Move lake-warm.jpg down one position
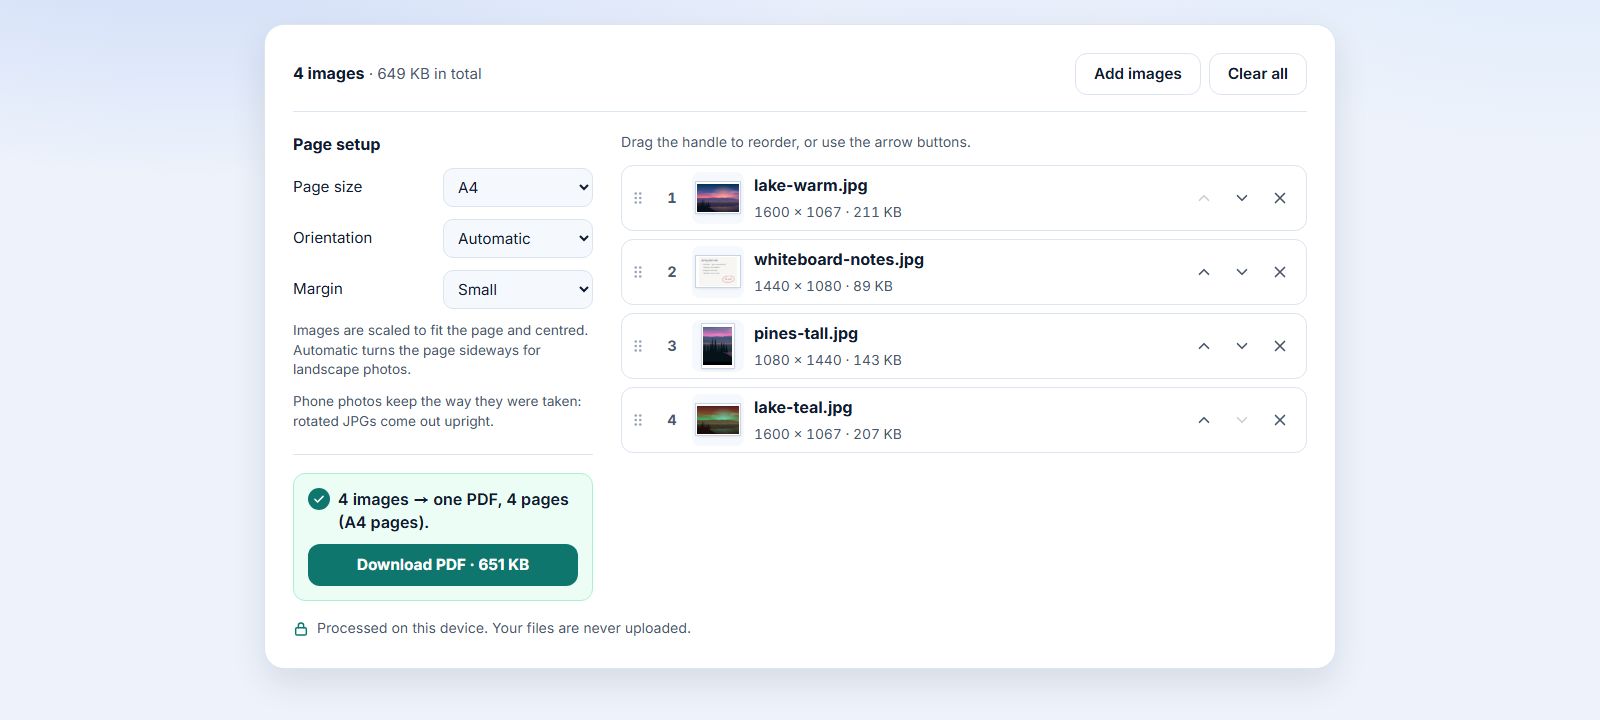This screenshot has height=720, width=1600. [1242, 198]
